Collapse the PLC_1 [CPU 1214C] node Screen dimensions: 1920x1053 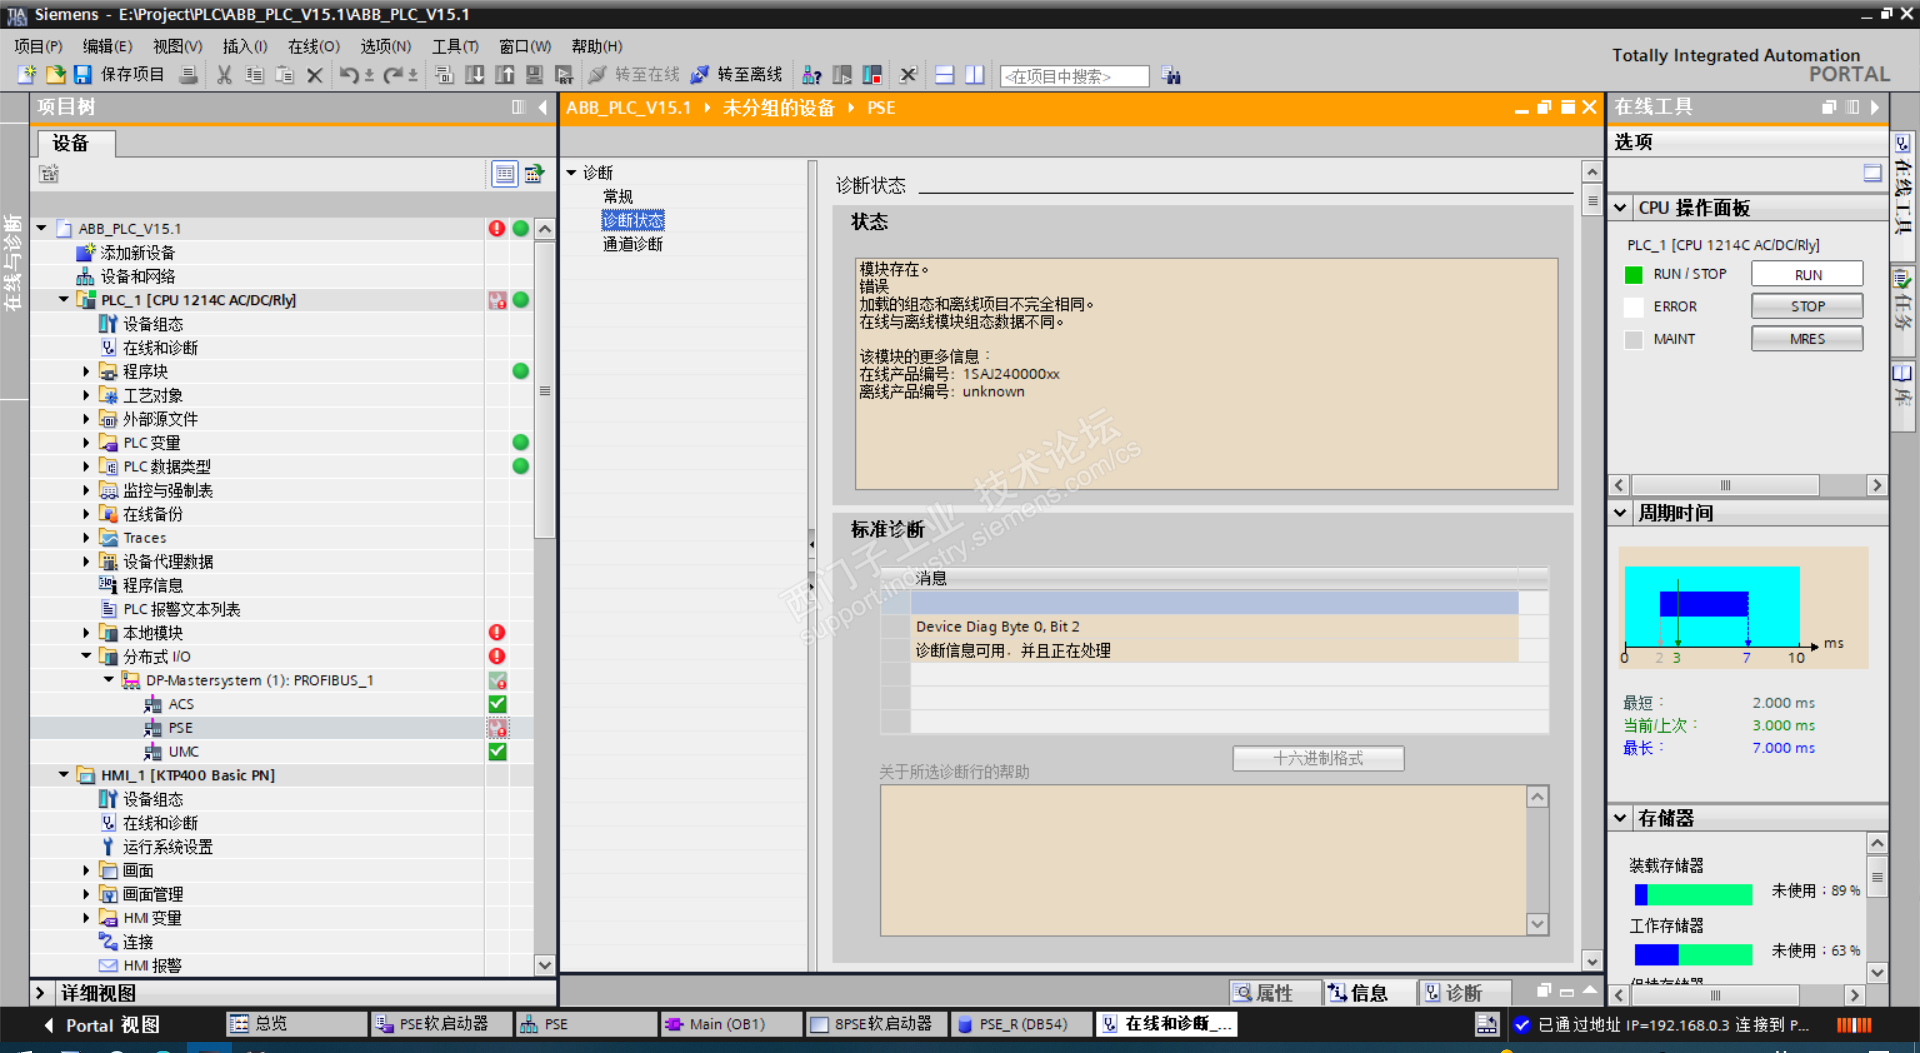click(64, 299)
